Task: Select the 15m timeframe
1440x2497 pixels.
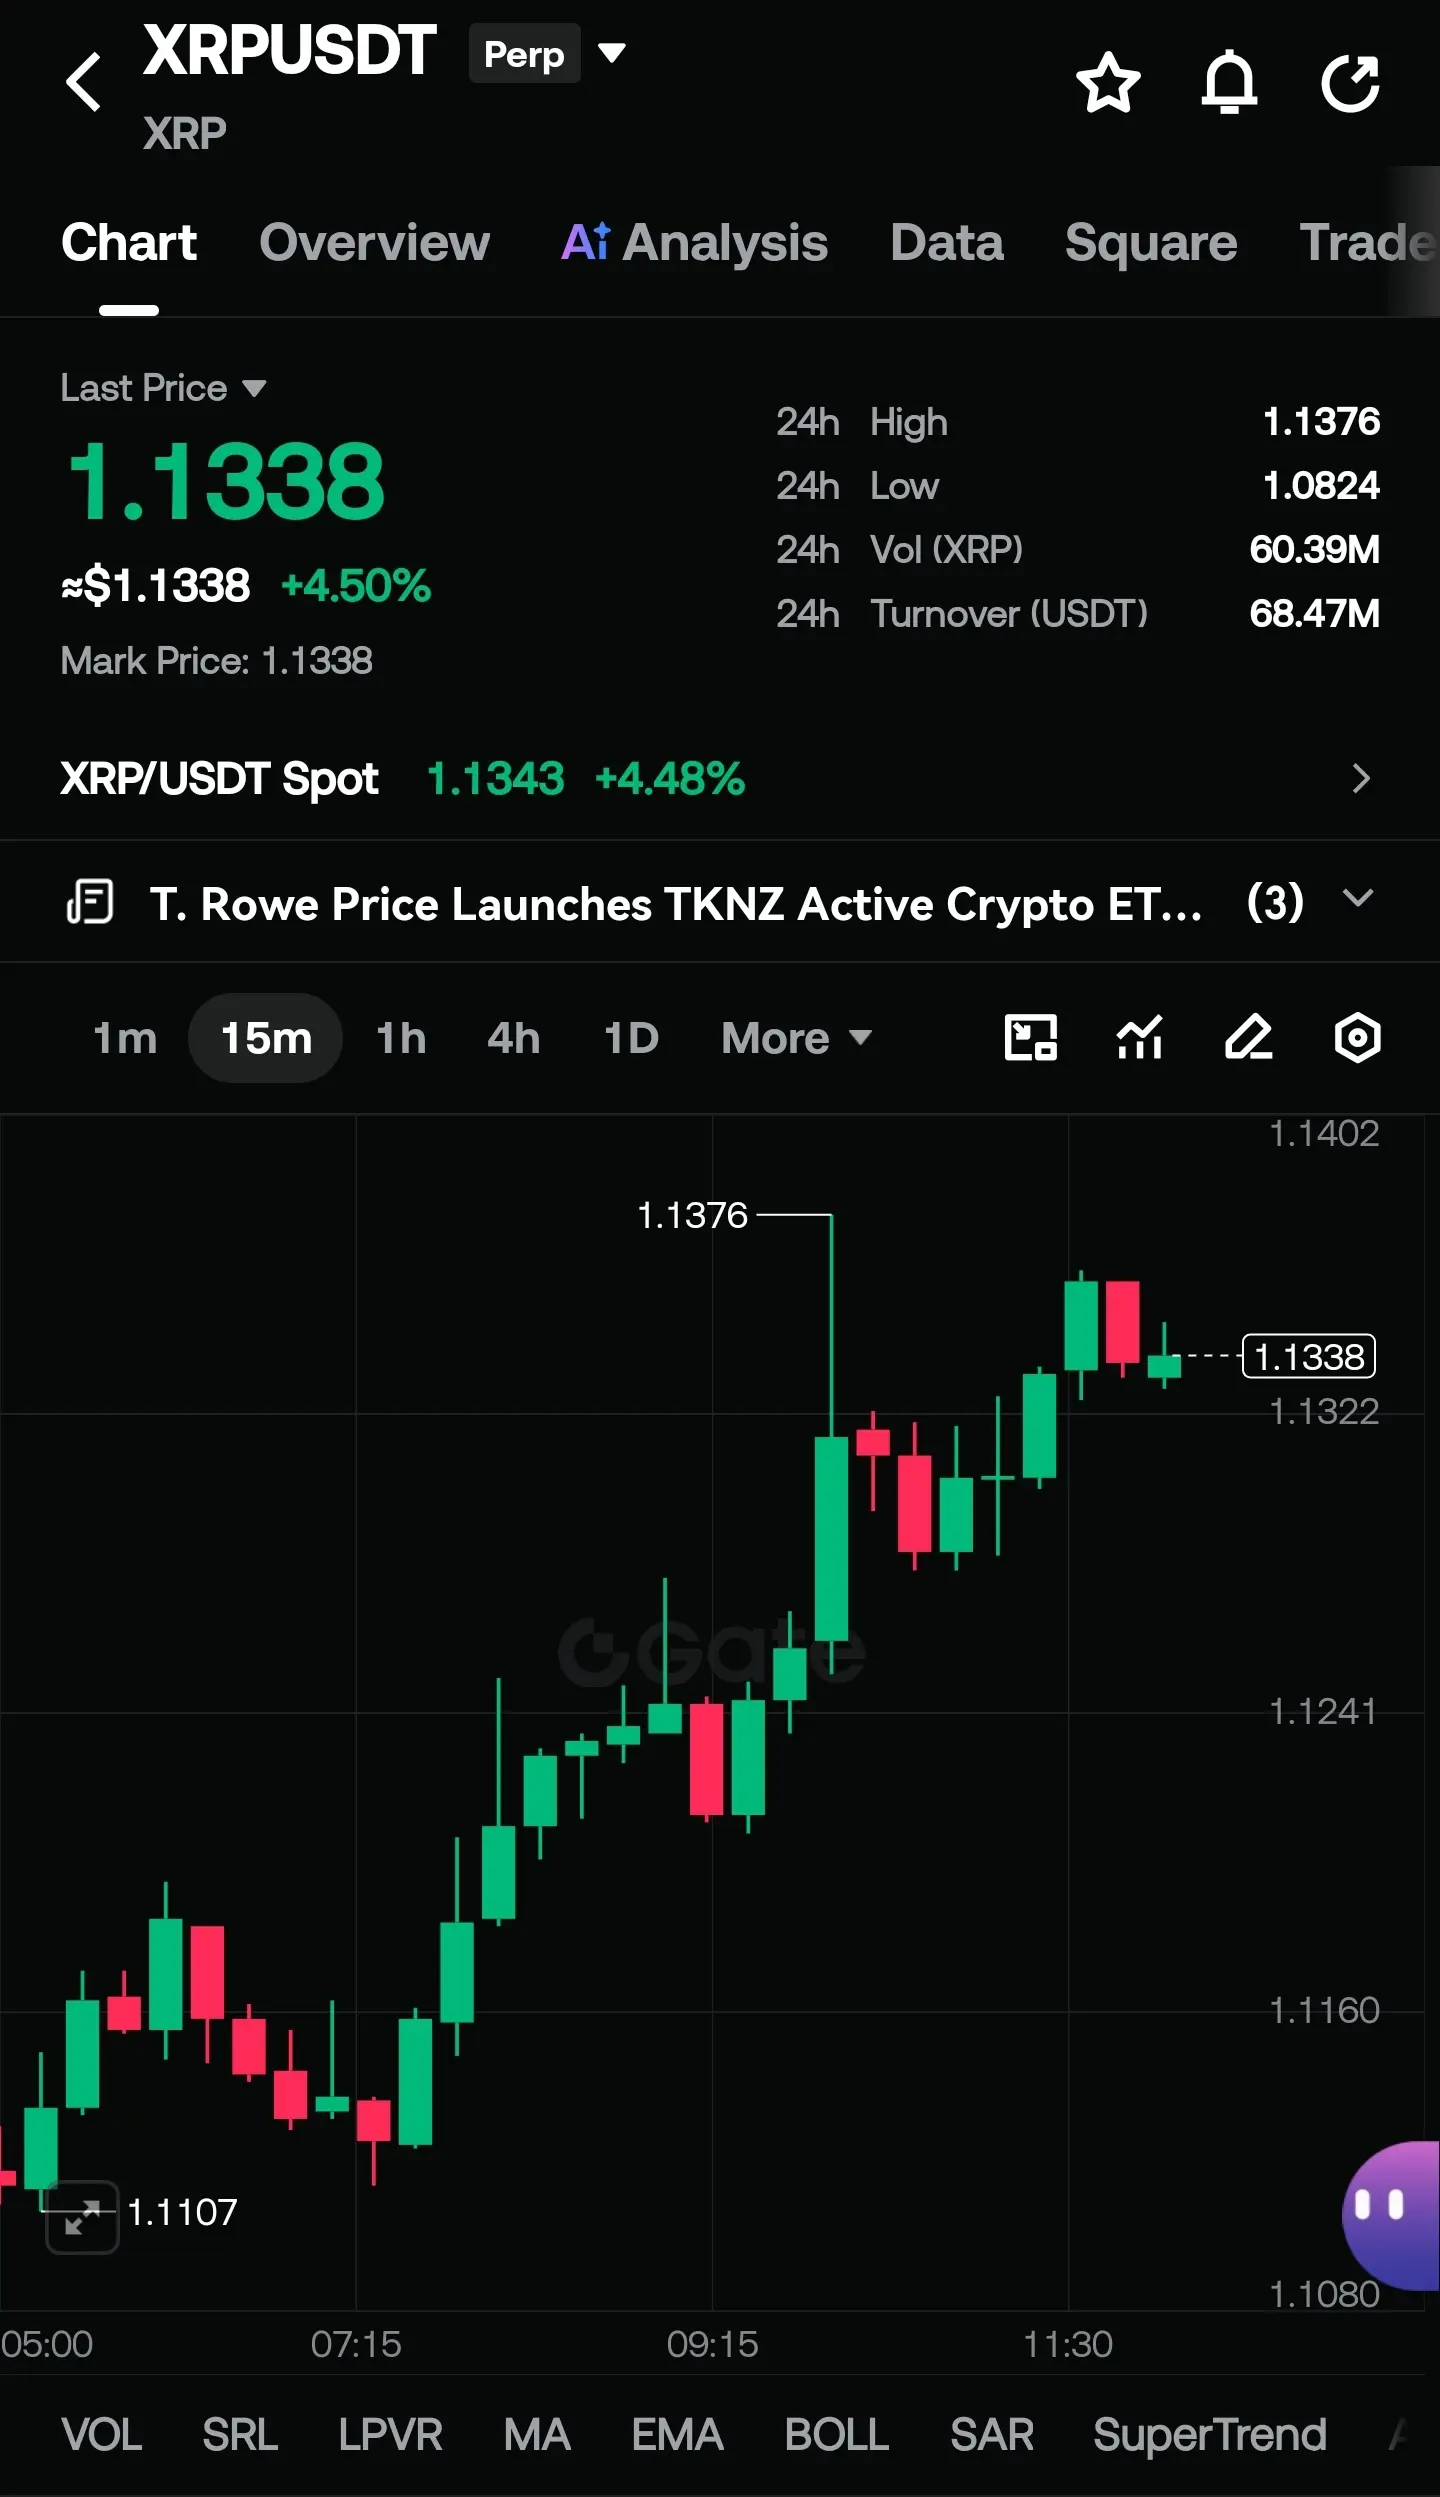Action: [266, 1038]
